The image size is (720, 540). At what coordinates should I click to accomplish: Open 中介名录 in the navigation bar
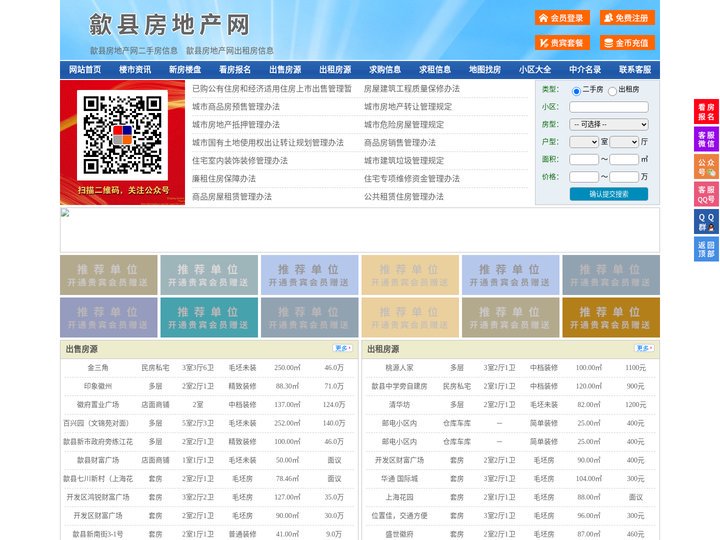point(585,70)
